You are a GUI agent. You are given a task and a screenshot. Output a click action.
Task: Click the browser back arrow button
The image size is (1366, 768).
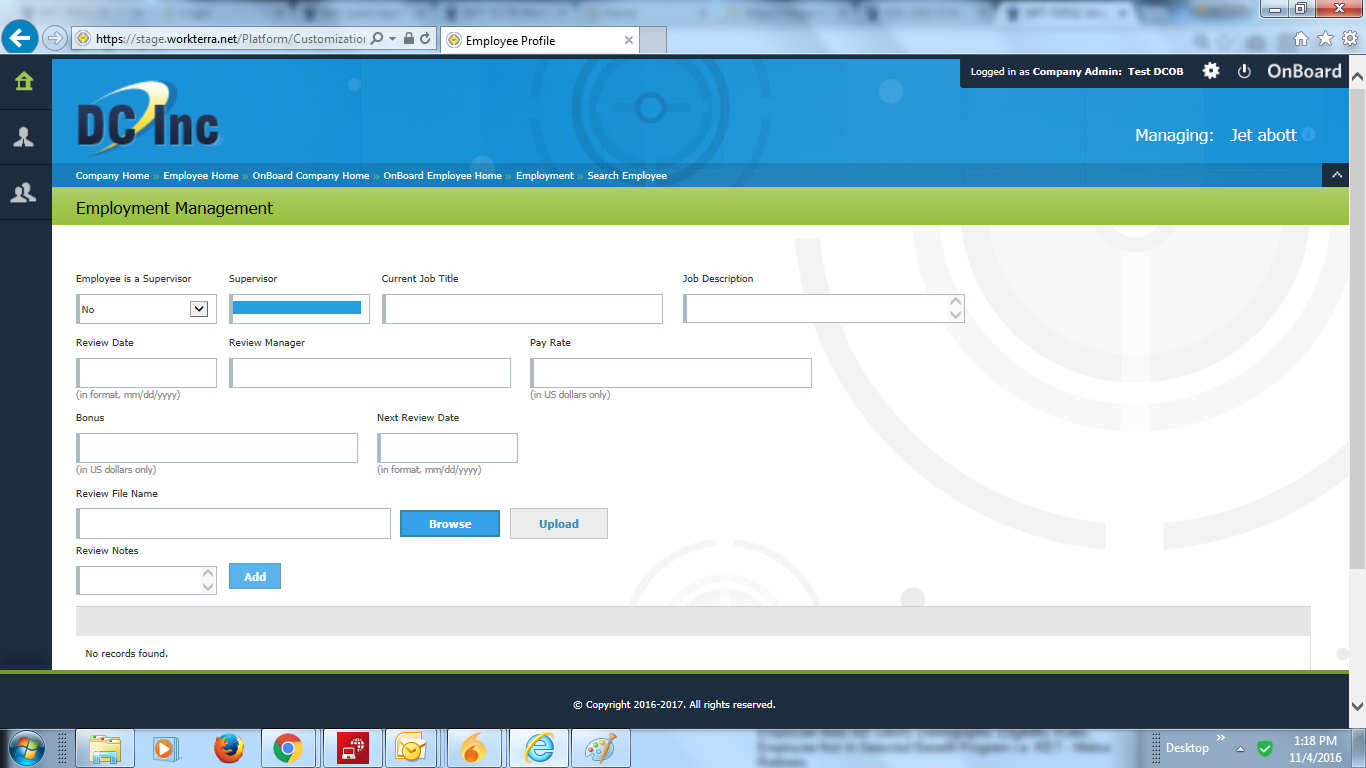[20, 39]
